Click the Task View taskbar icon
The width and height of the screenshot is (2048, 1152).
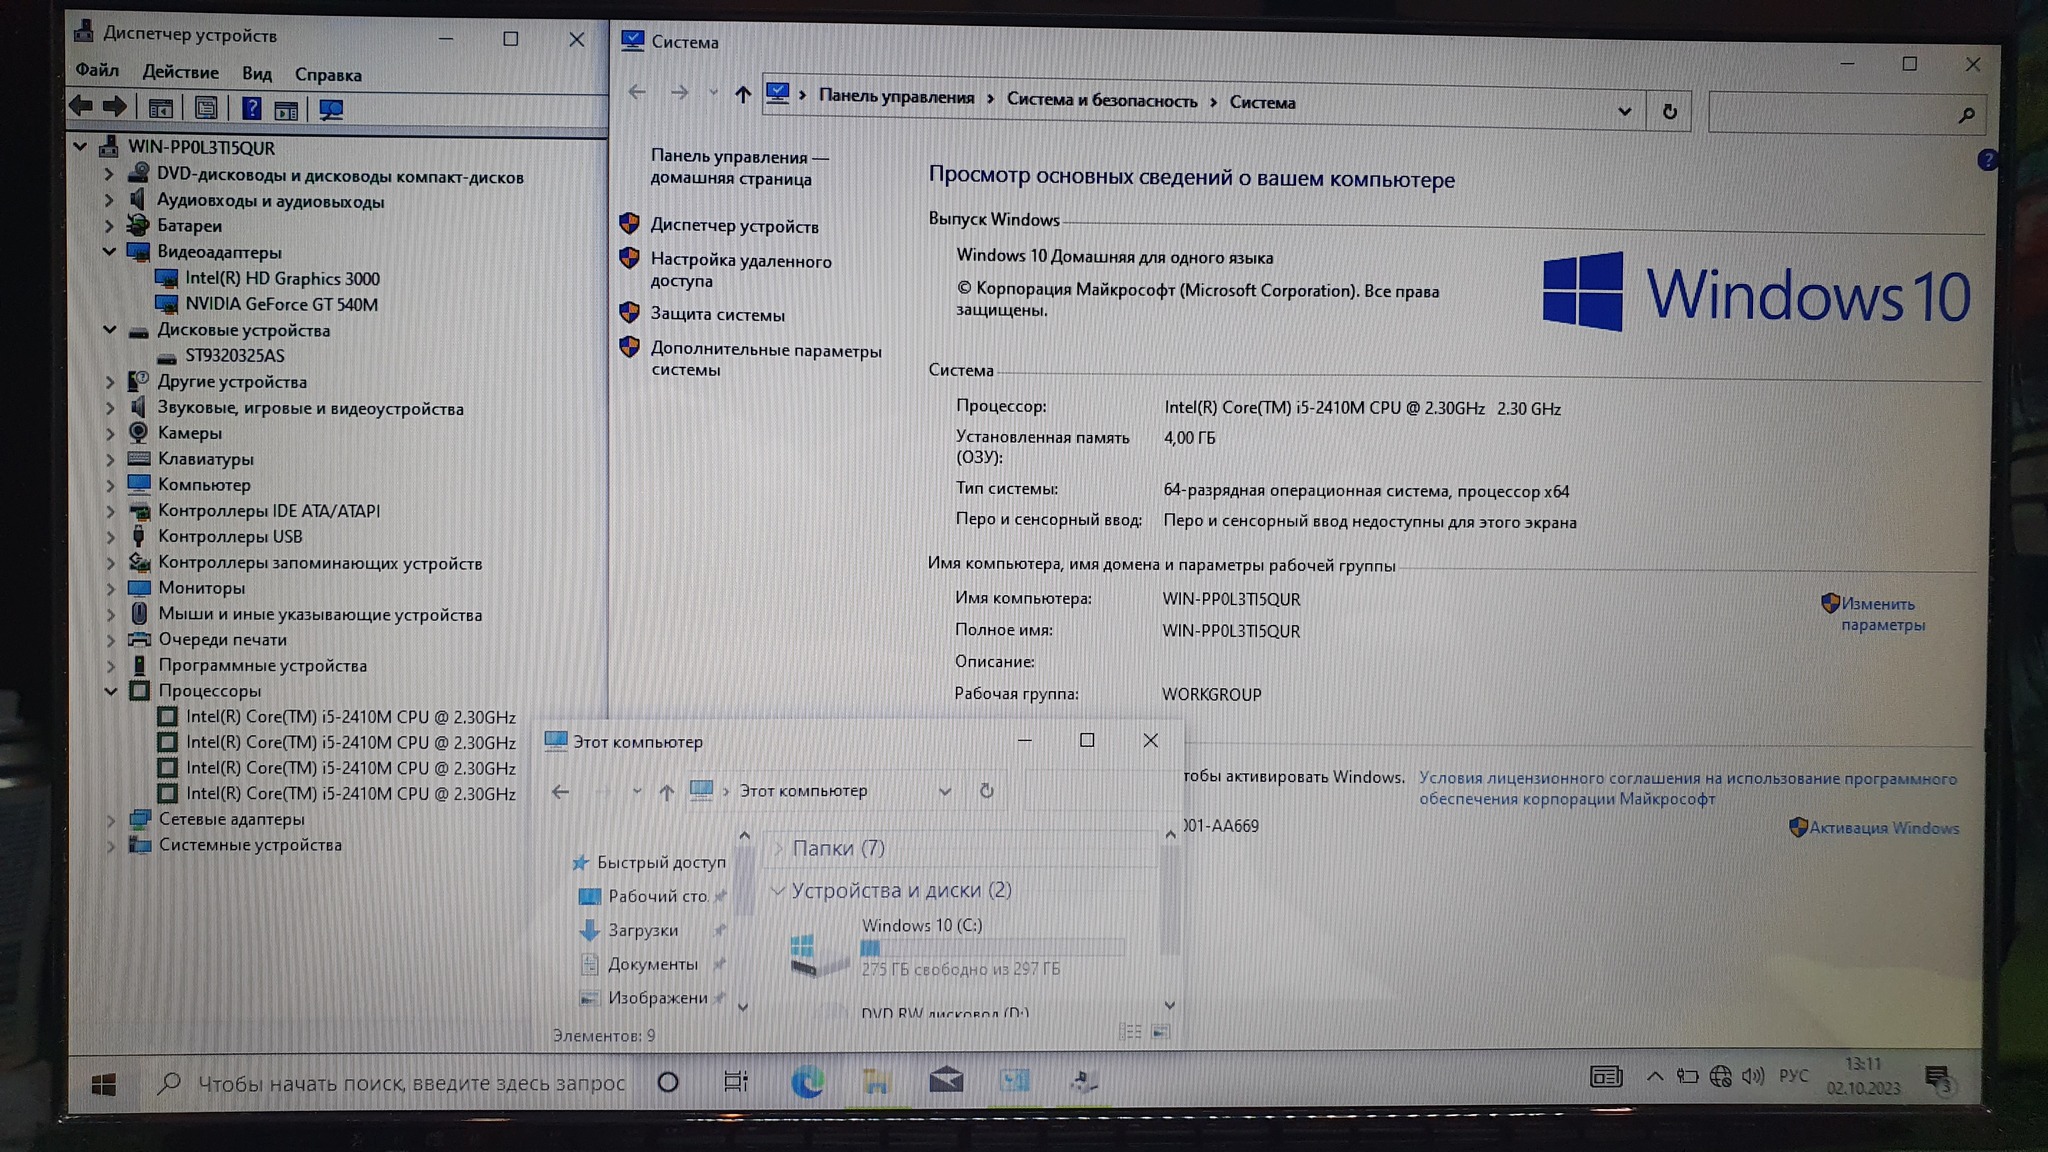point(736,1081)
